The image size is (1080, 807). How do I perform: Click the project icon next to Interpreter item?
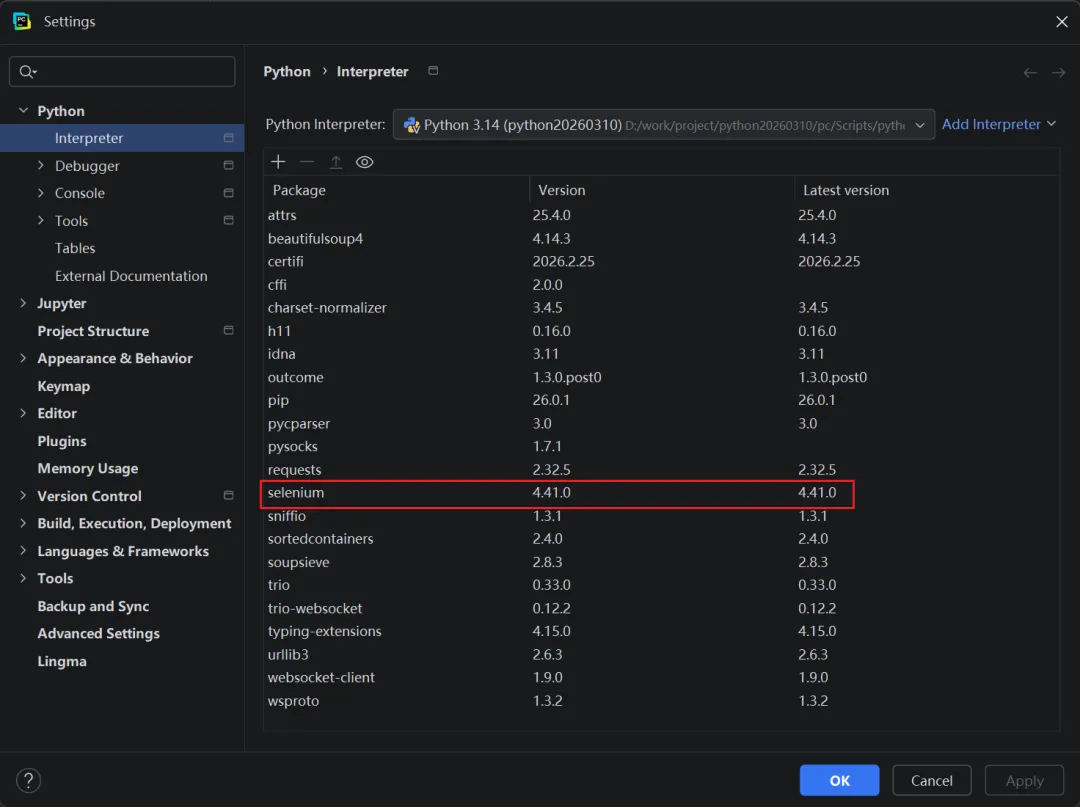[229, 138]
